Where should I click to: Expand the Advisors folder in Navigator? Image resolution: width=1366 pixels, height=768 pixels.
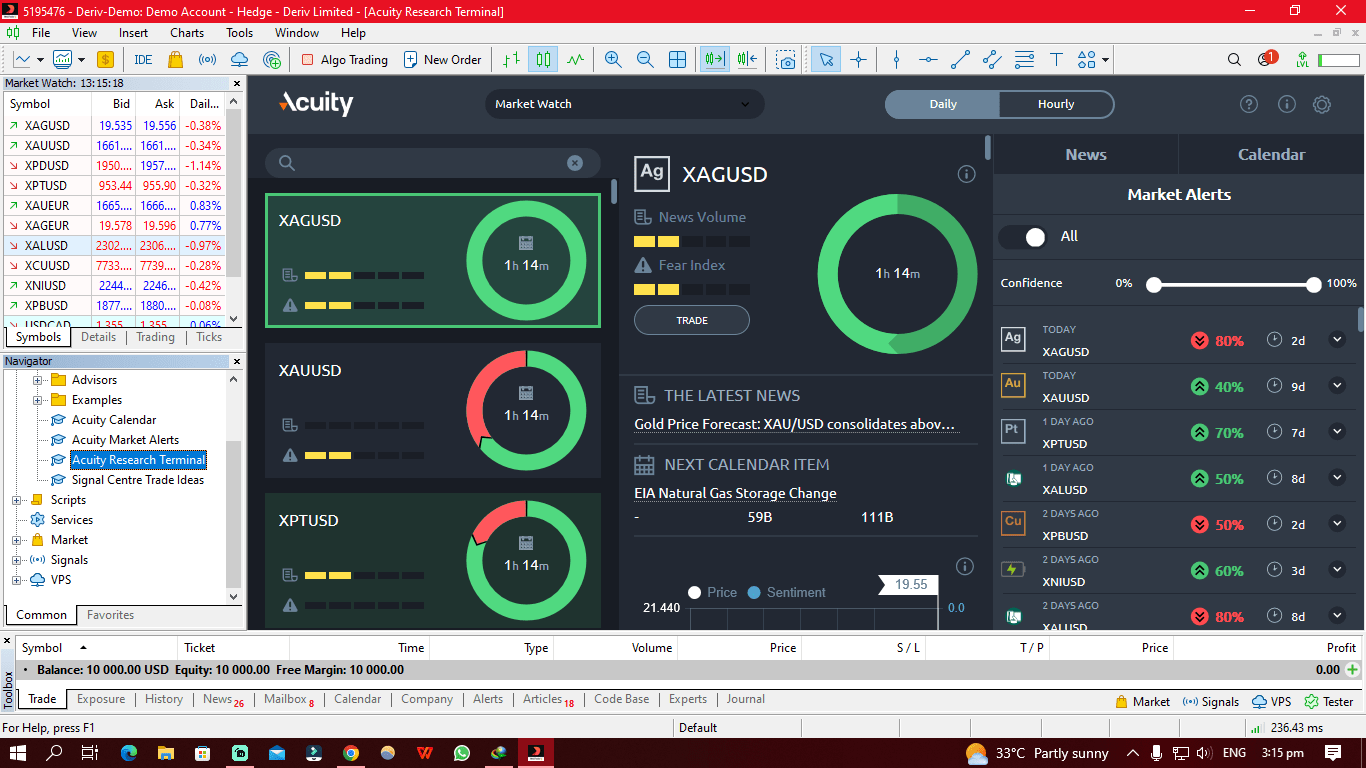pyautogui.click(x=38, y=380)
